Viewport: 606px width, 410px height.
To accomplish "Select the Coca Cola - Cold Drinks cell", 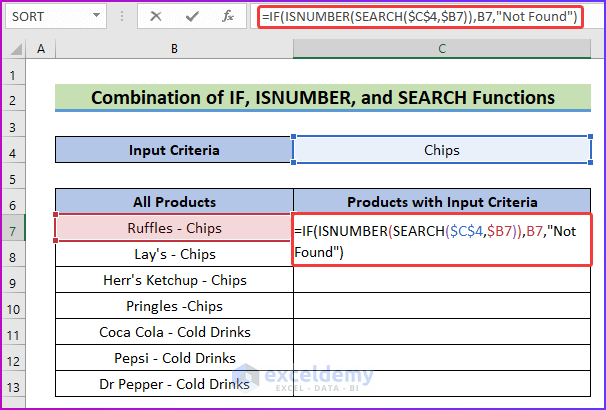I will pos(174,332).
